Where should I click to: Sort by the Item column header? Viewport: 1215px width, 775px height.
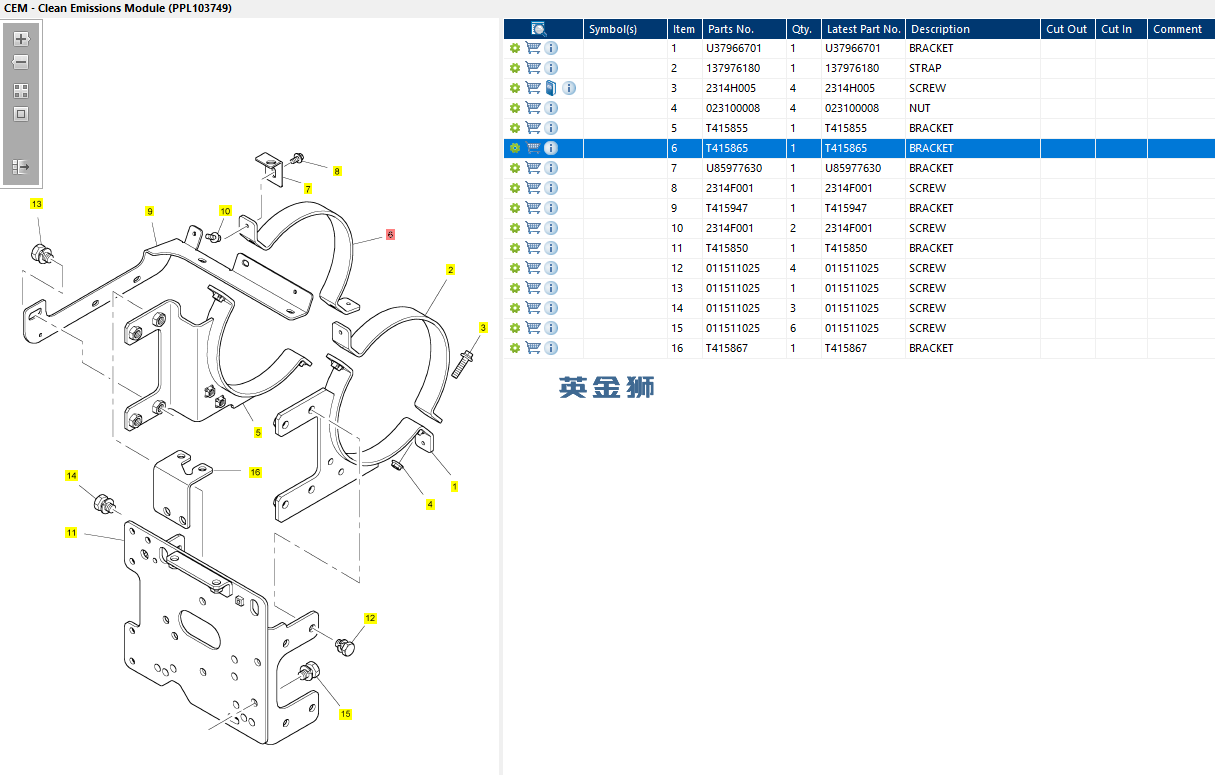pyautogui.click(x=684, y=29)
